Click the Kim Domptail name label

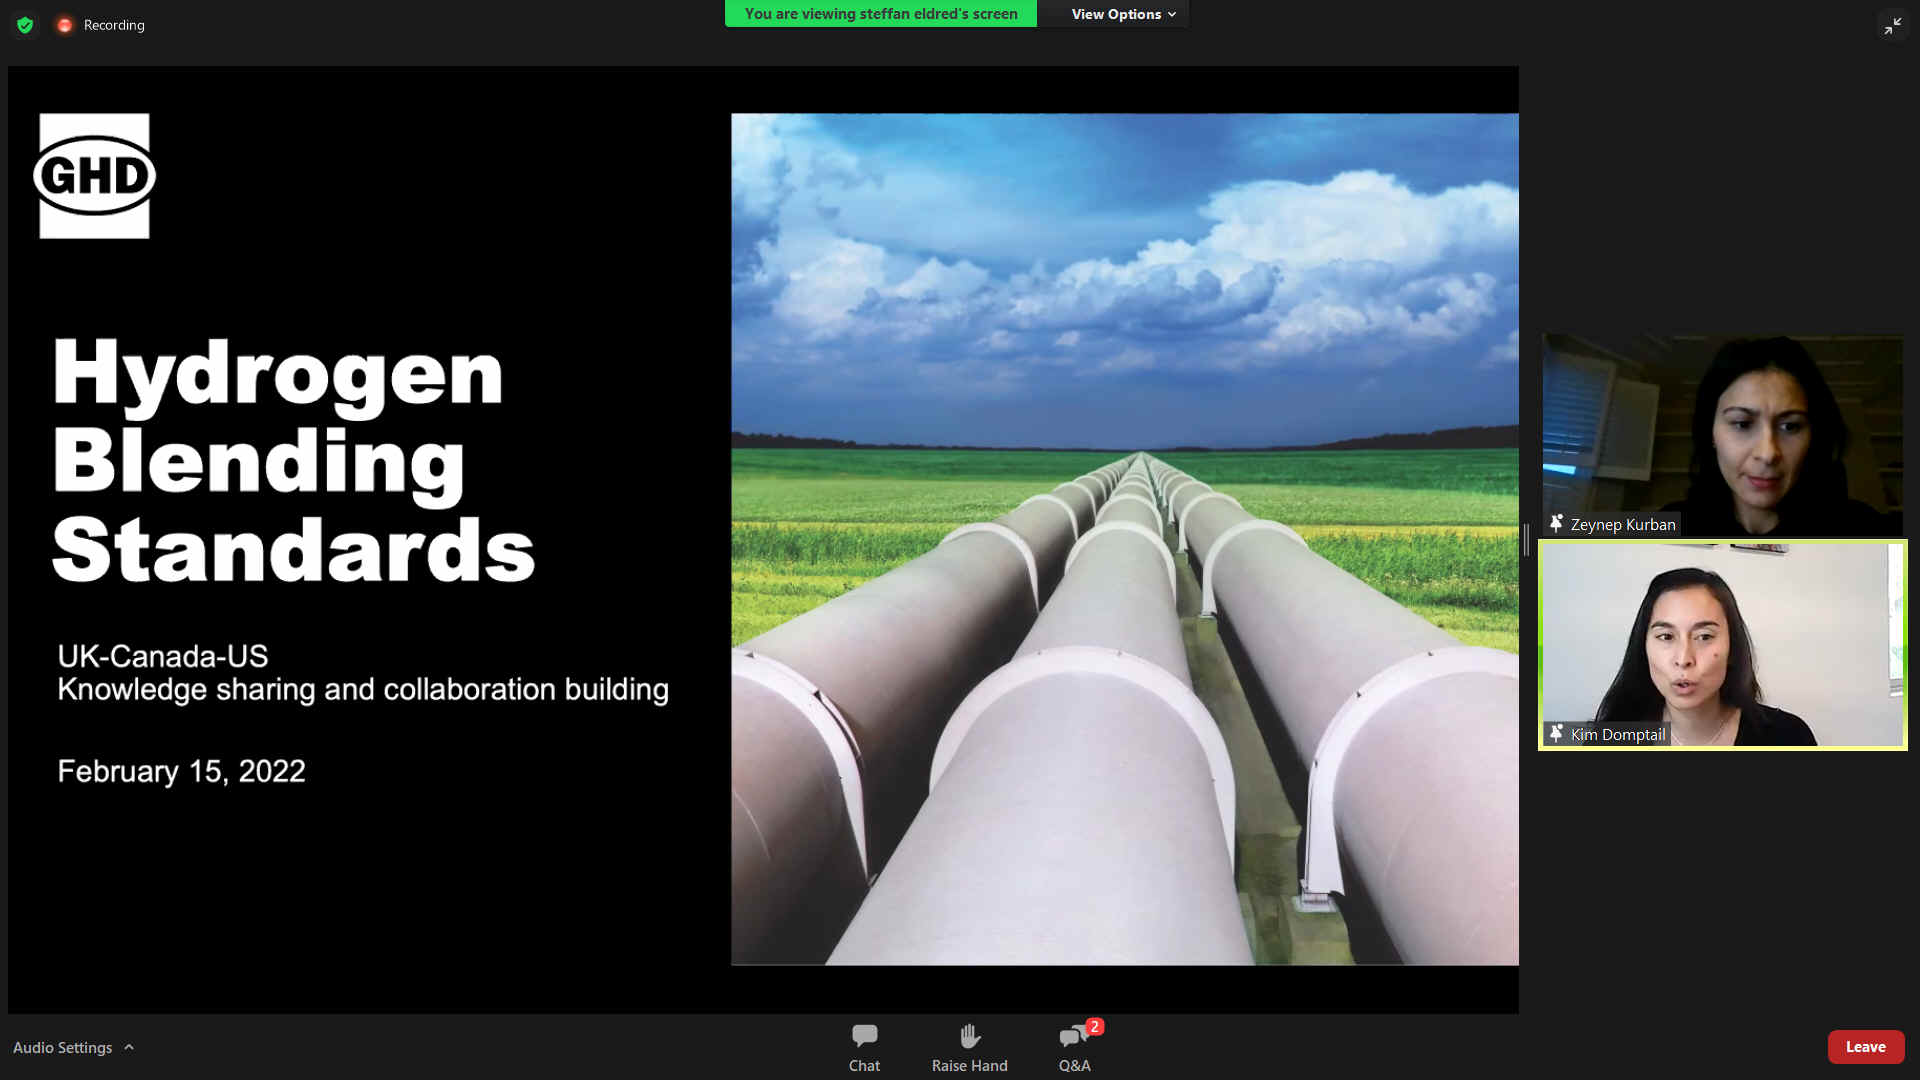pyautogui.click(x=1617, y=734)
